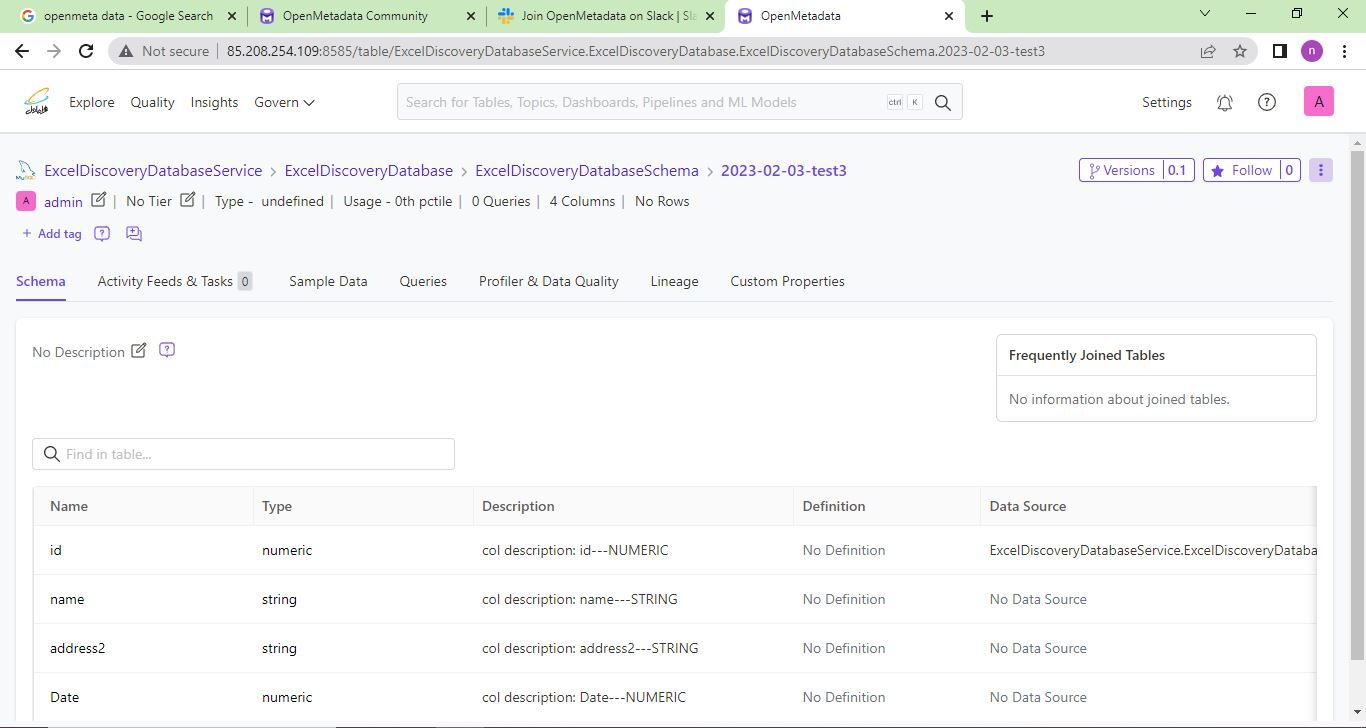Expand the Govern dropdown menu
1366x728 pixels.
click(x=284, y=102)
